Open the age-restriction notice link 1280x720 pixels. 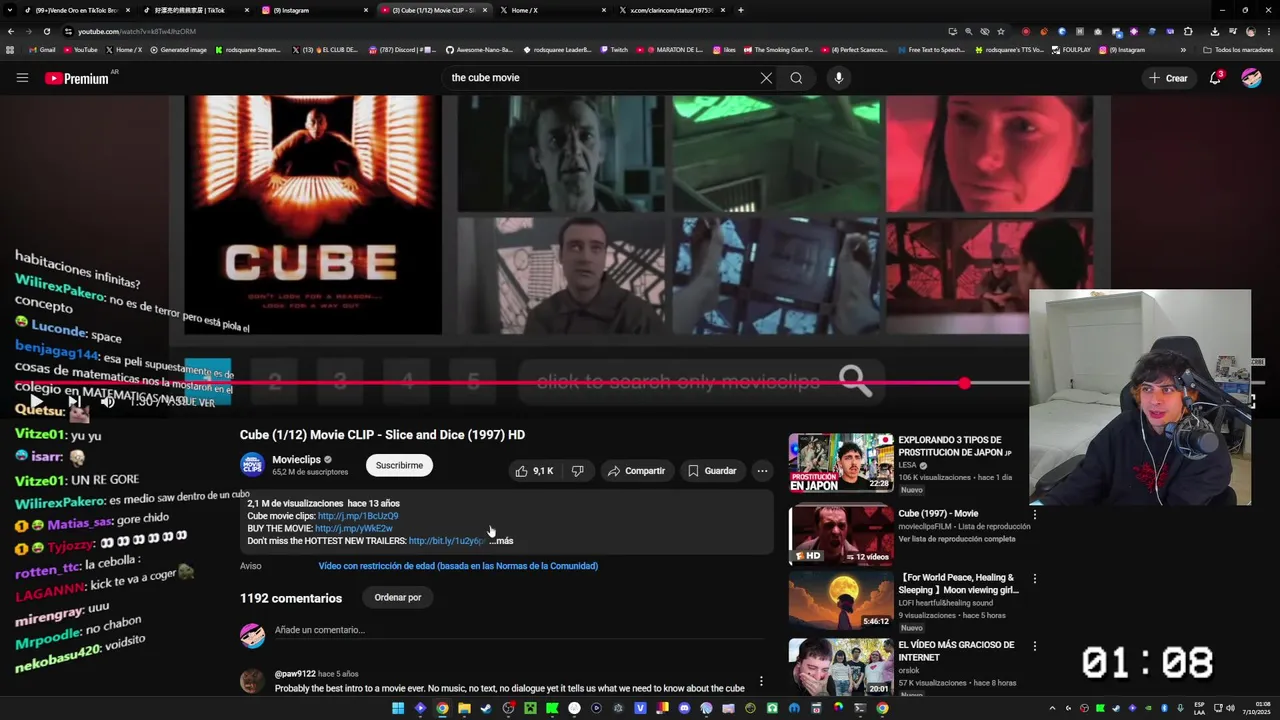click(458, 566)
